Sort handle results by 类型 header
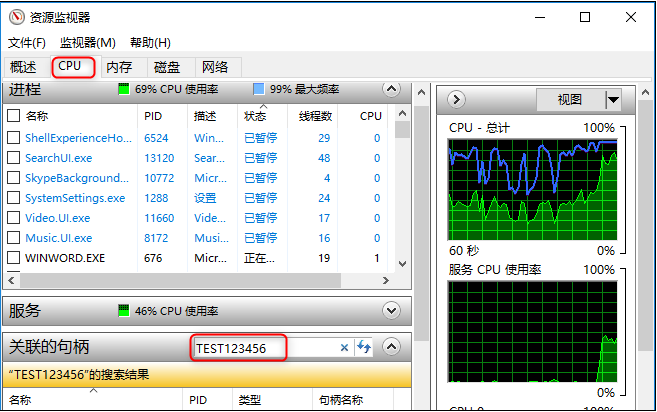The width and height of the screenshot is (657, 412). coord(272,400)
